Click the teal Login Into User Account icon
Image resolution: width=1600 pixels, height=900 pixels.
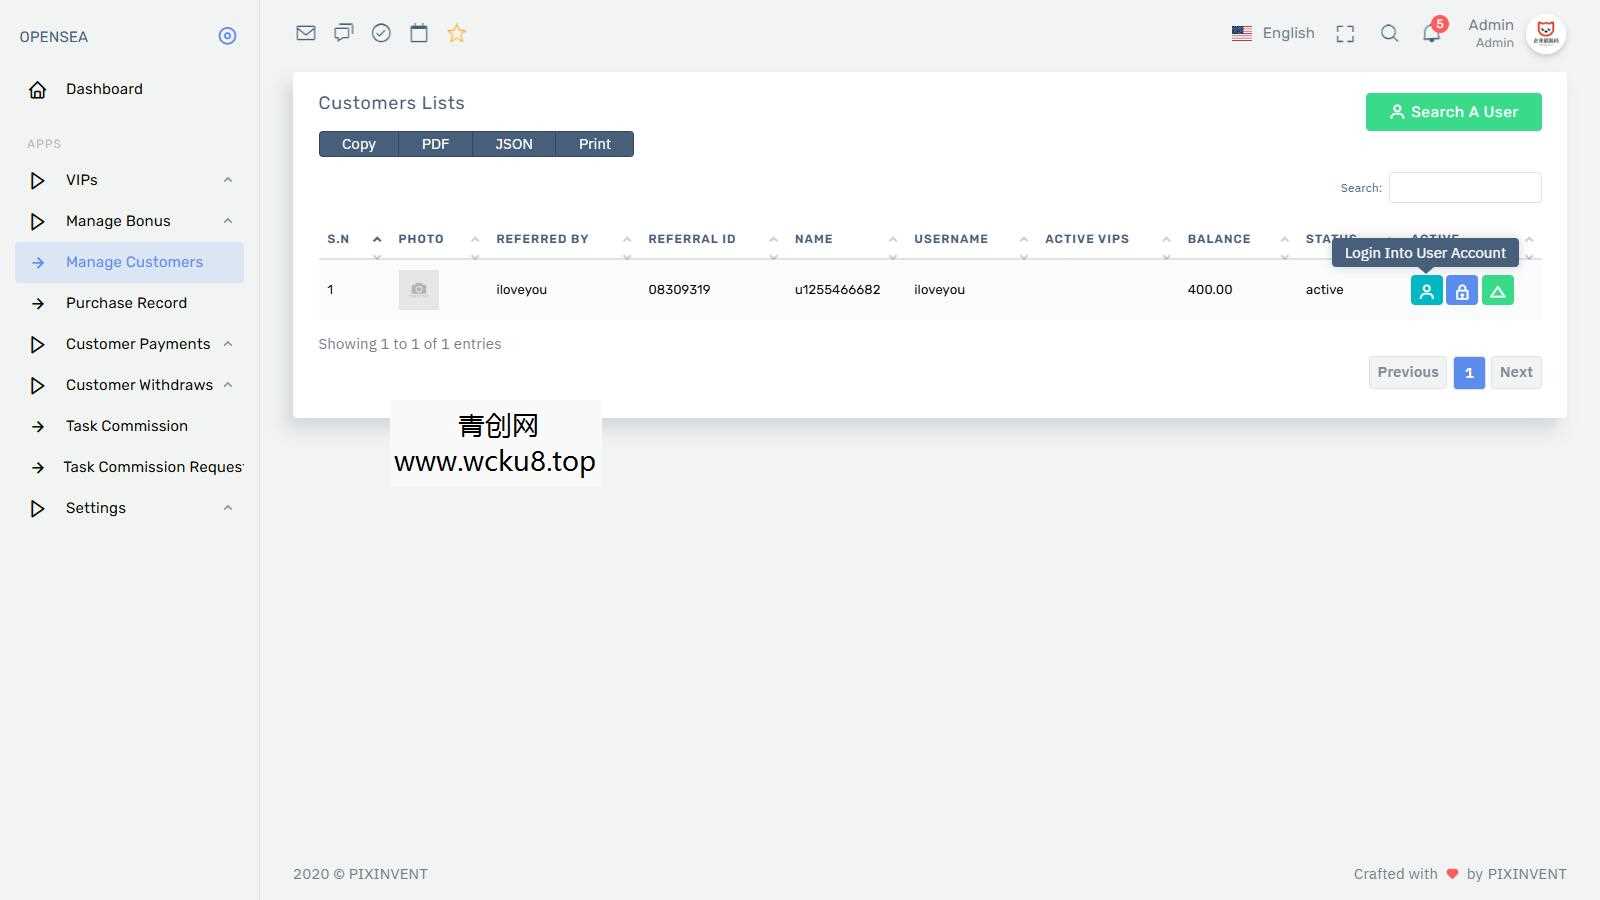(1426, 290)
